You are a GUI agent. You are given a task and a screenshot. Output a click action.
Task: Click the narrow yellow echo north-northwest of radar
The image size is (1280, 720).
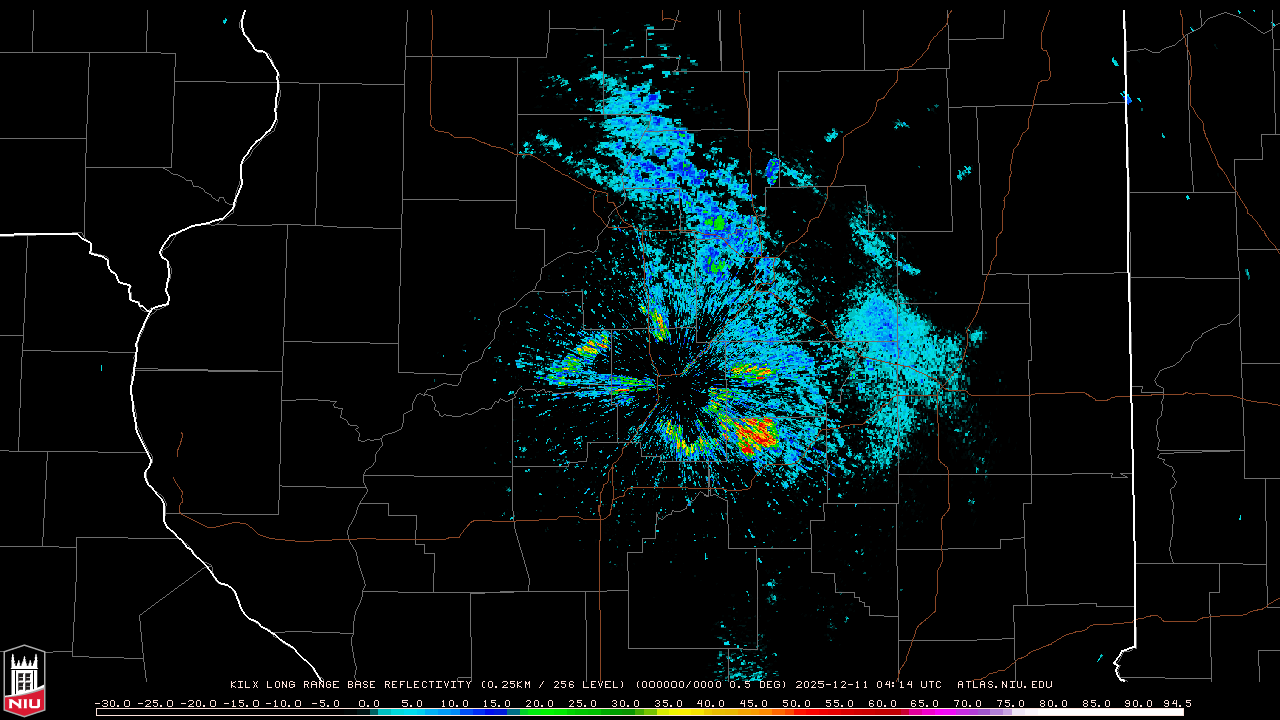659,324
